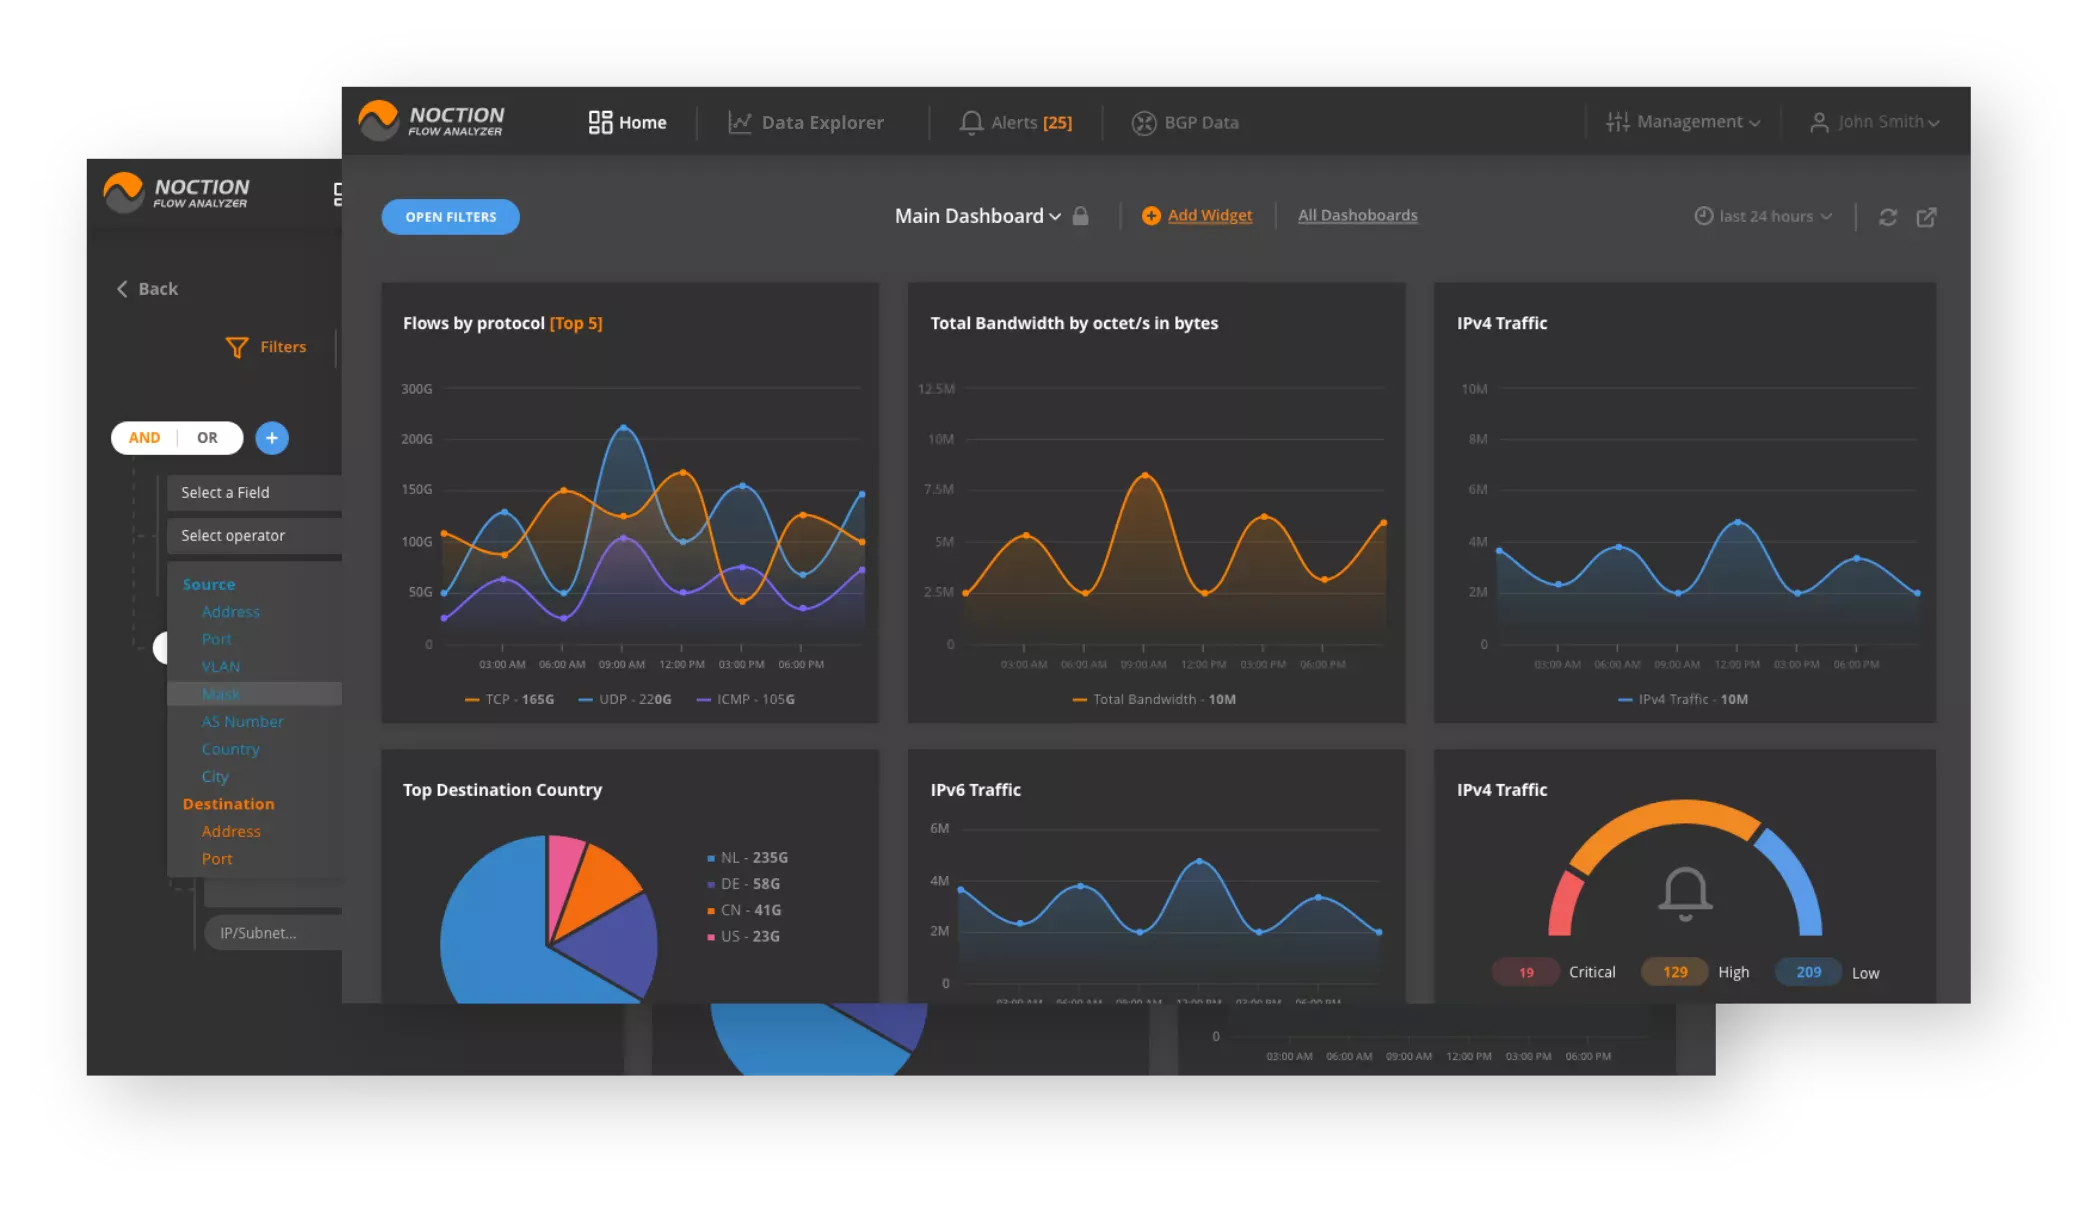This screenshot has height=1205, width=2100.
Task: Click the add filter plus button
Action: click(x=273, y=437)
